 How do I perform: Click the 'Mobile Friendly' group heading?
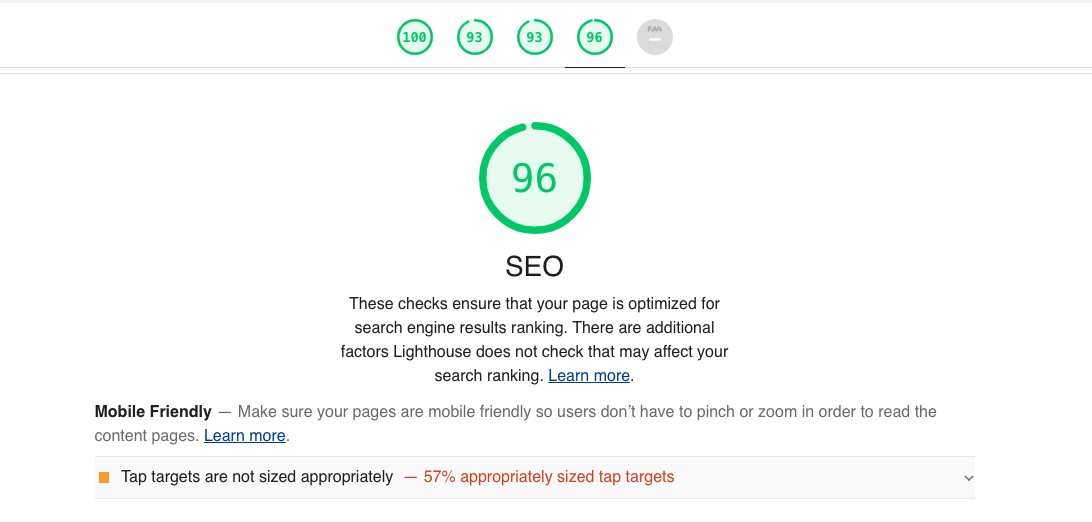click(153, 411)
